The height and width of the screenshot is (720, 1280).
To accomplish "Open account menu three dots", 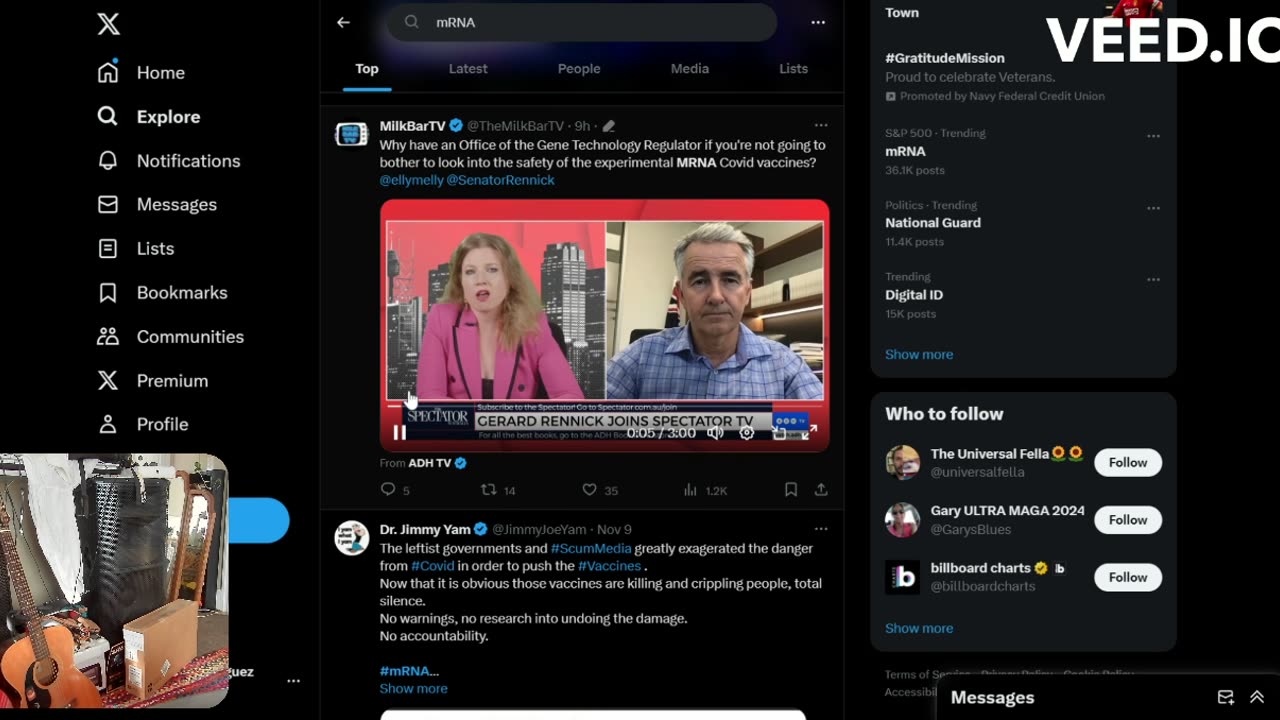I will coord(293,680).
